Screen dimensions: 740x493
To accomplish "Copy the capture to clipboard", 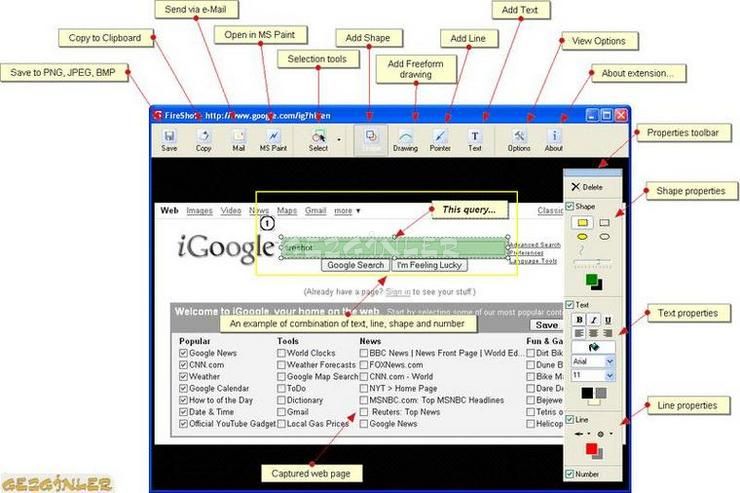I will pyautogui.click(x=203, y=140).
